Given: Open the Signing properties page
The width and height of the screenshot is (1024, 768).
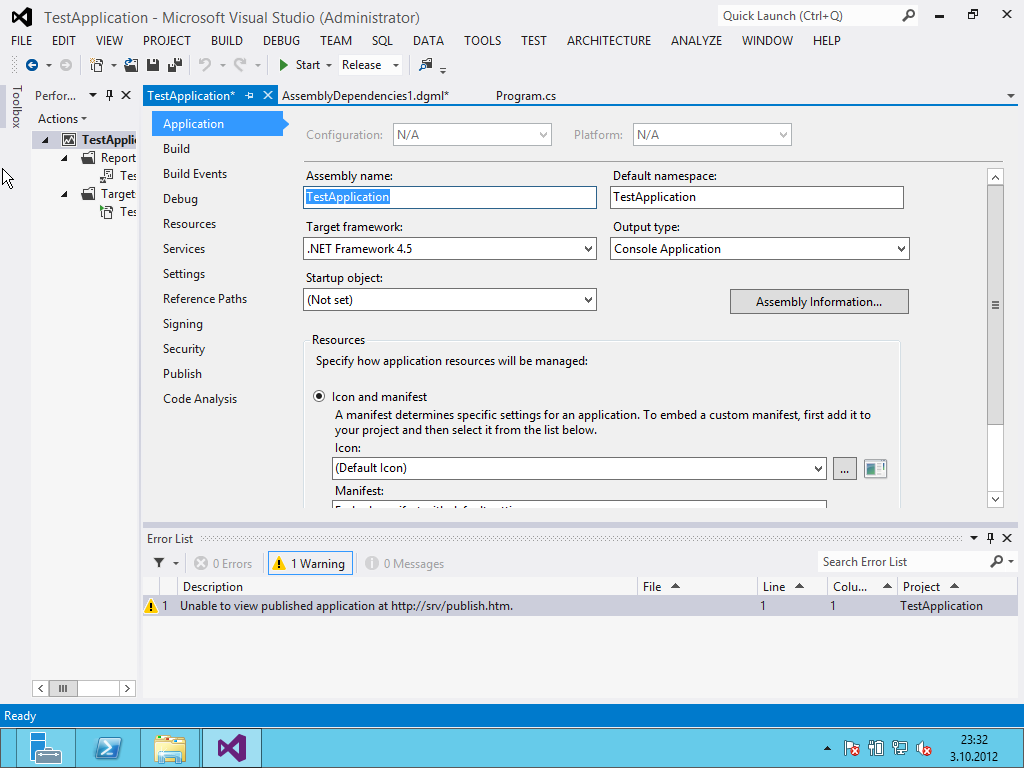Looking at the screenshot, I should (x=183, y=324).
